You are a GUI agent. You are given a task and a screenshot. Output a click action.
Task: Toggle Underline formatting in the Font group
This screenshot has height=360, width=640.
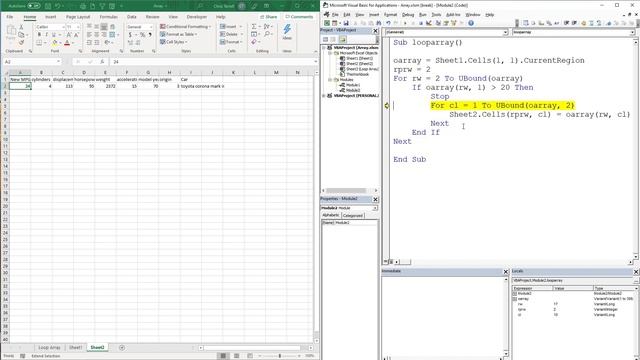coord(53,35)
